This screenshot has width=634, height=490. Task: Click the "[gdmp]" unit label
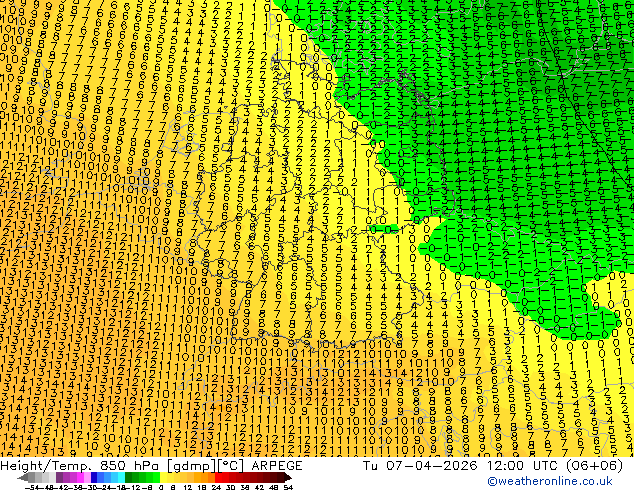[192, 466]
